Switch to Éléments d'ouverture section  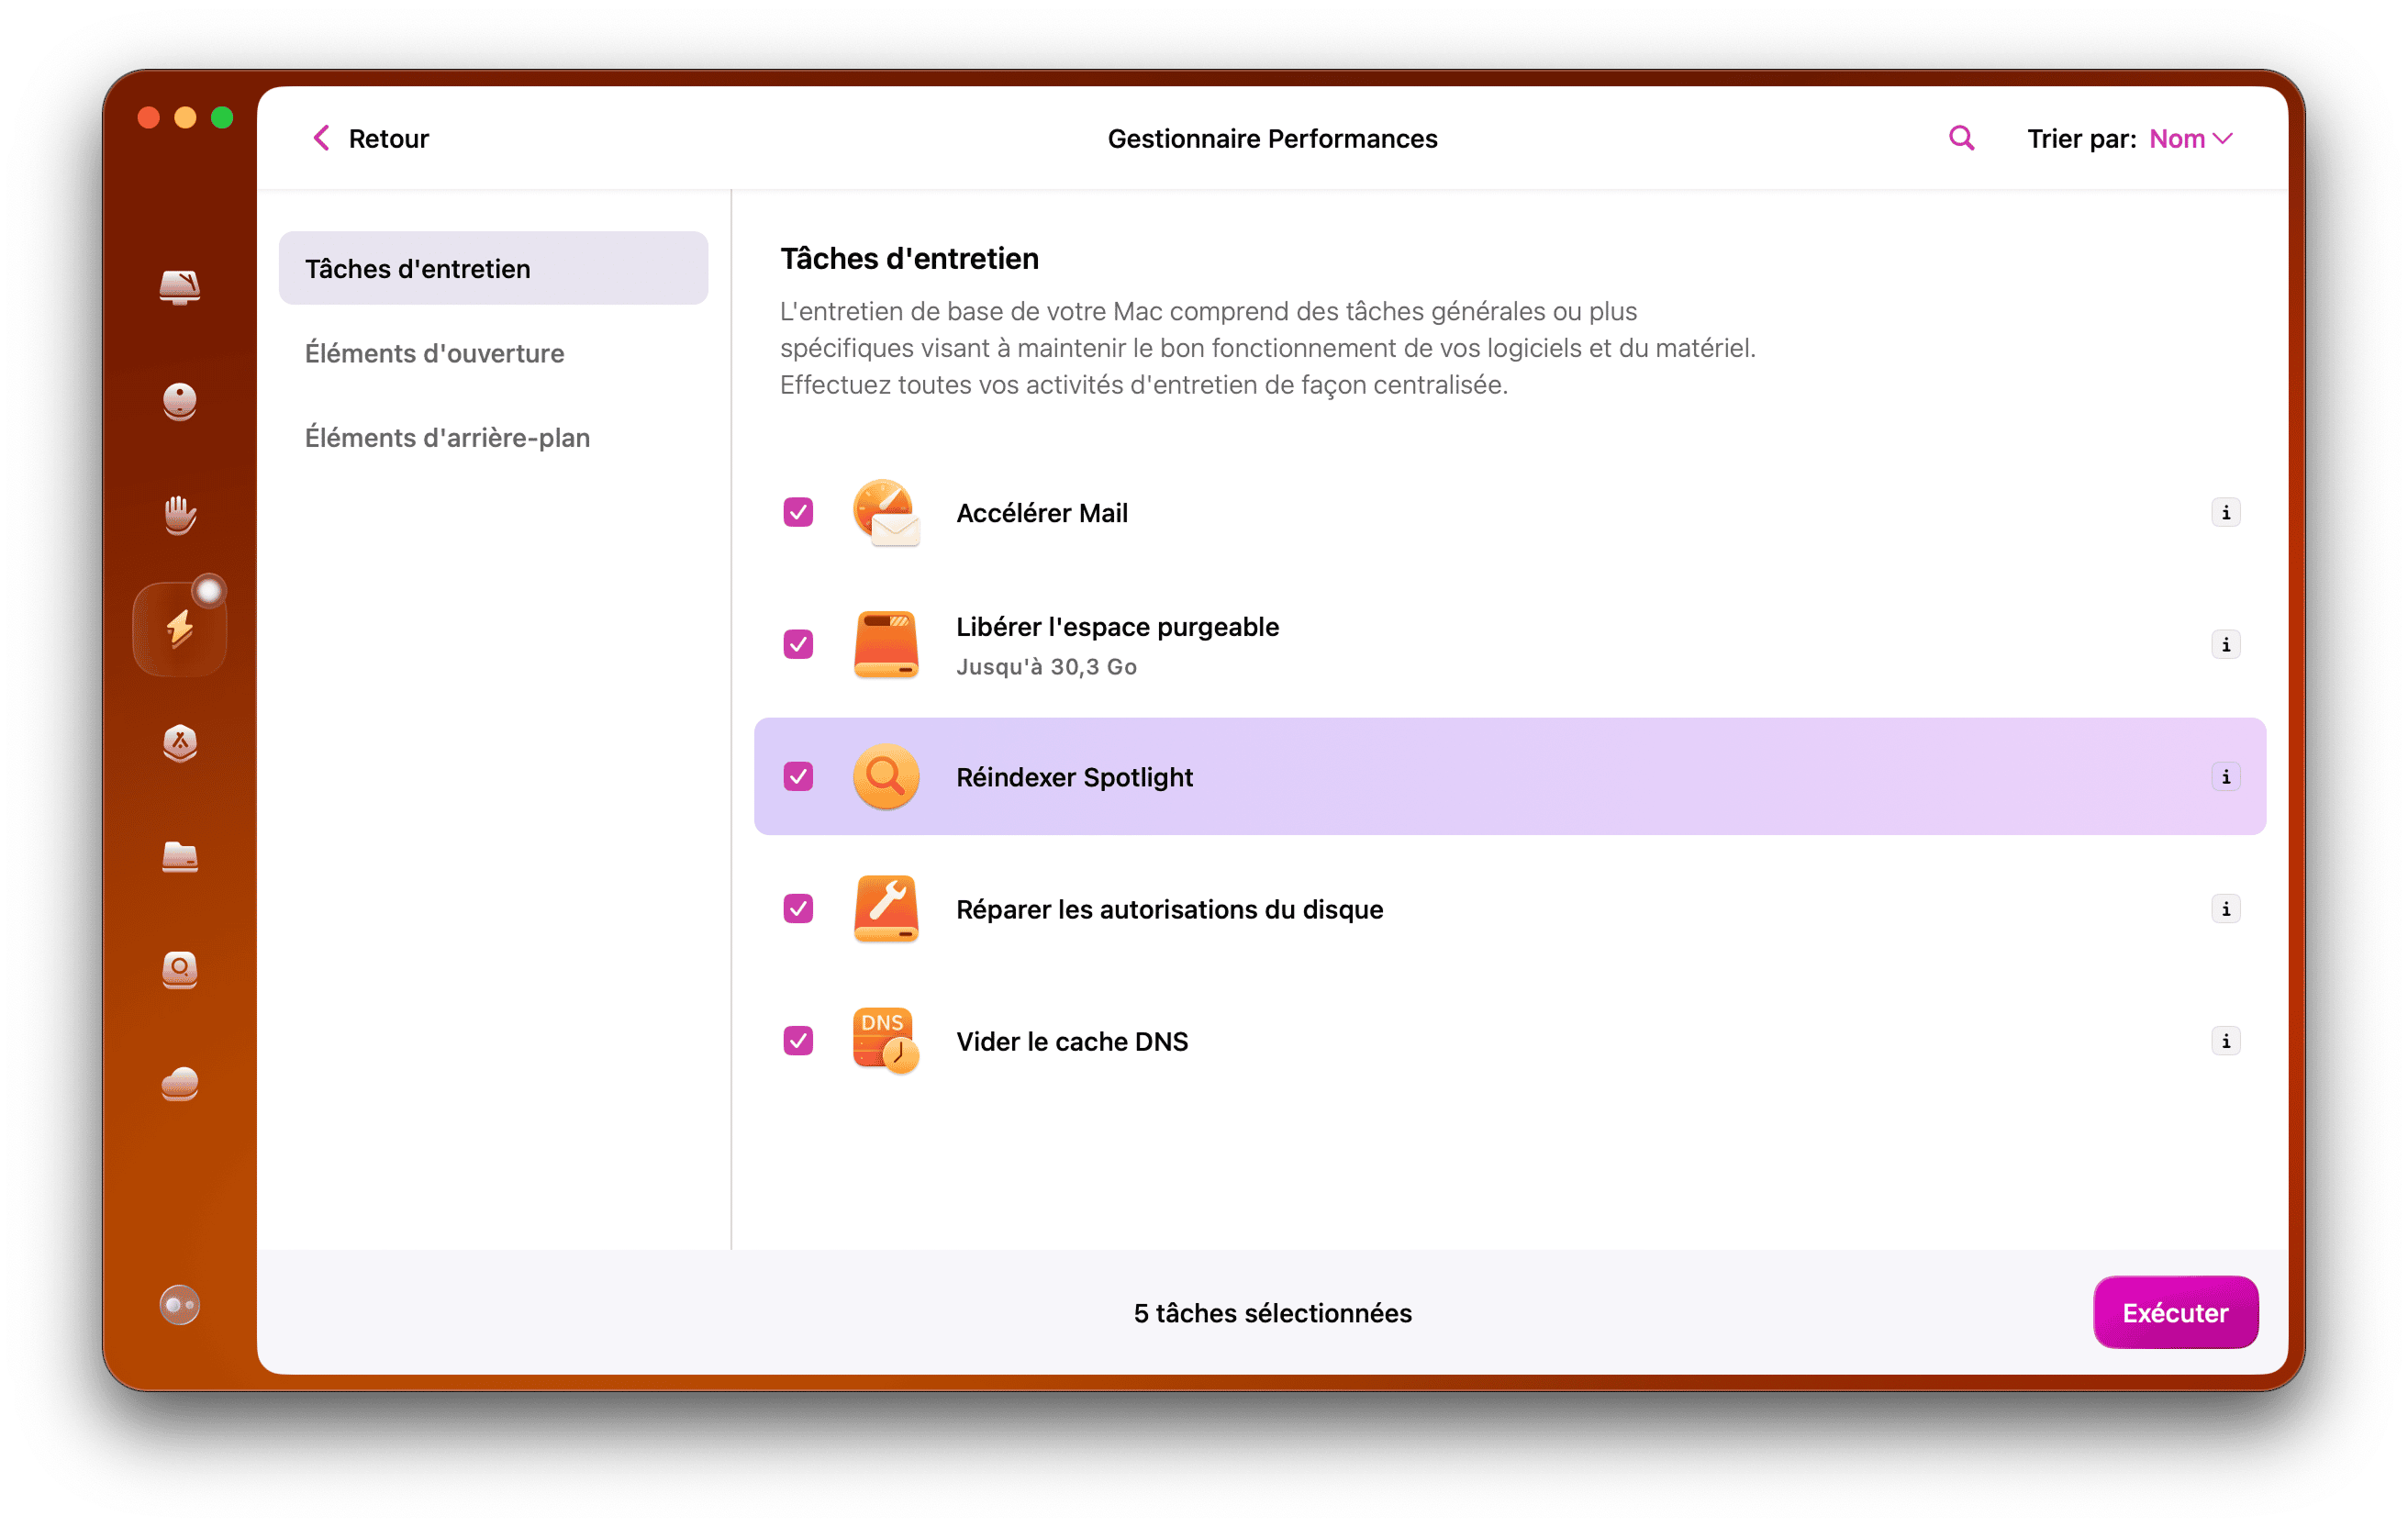click(434, 353)
